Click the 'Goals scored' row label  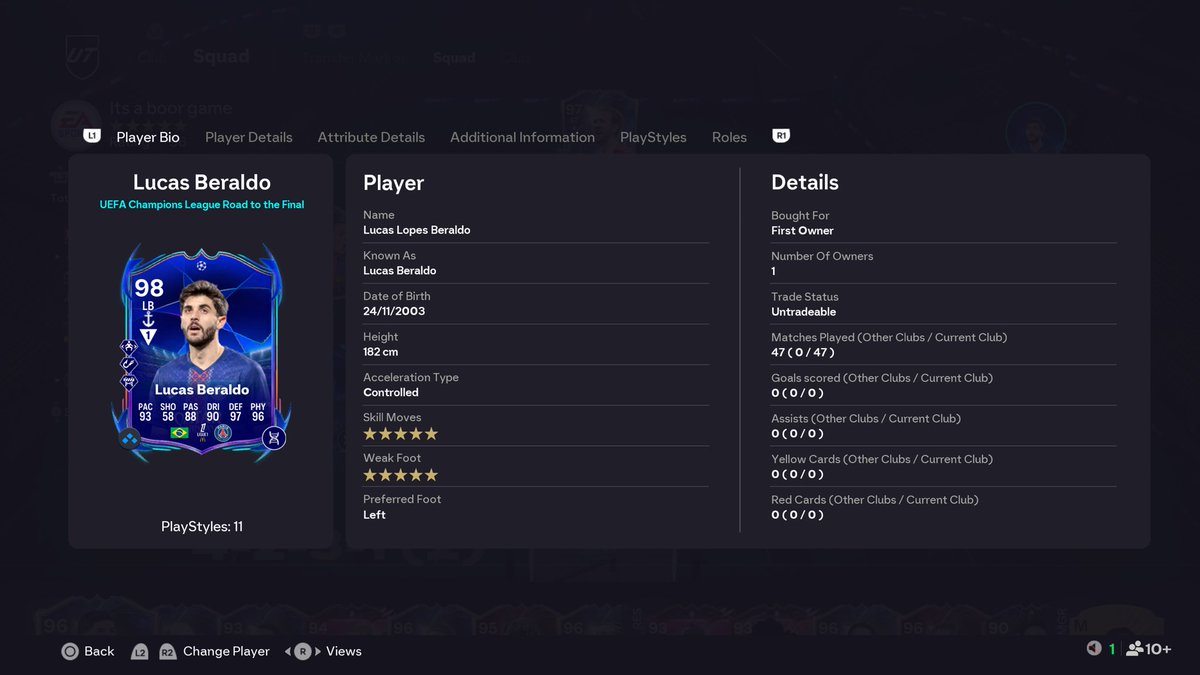[x=881, y=378]
